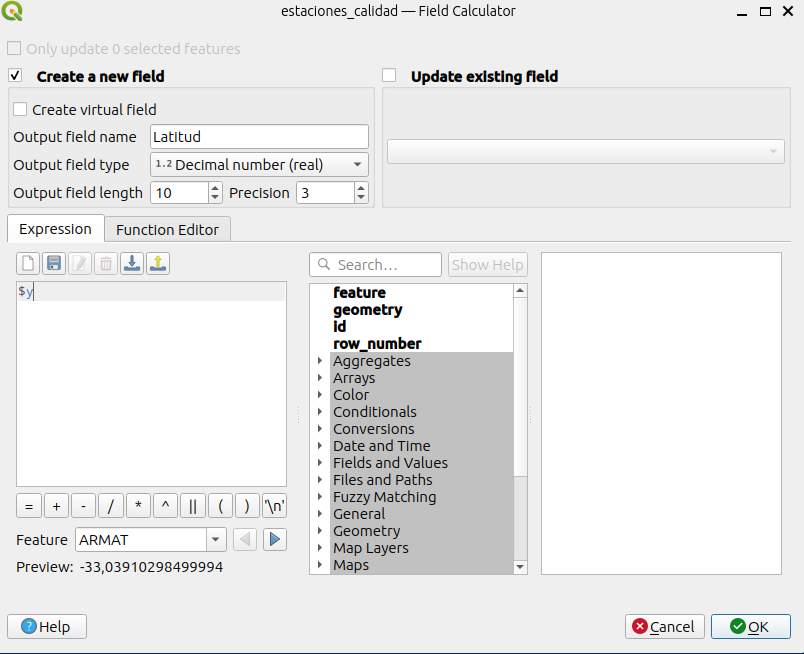Switch to Function Editor tab
This screenshot has width=804, height=654.
coord(167,230)
